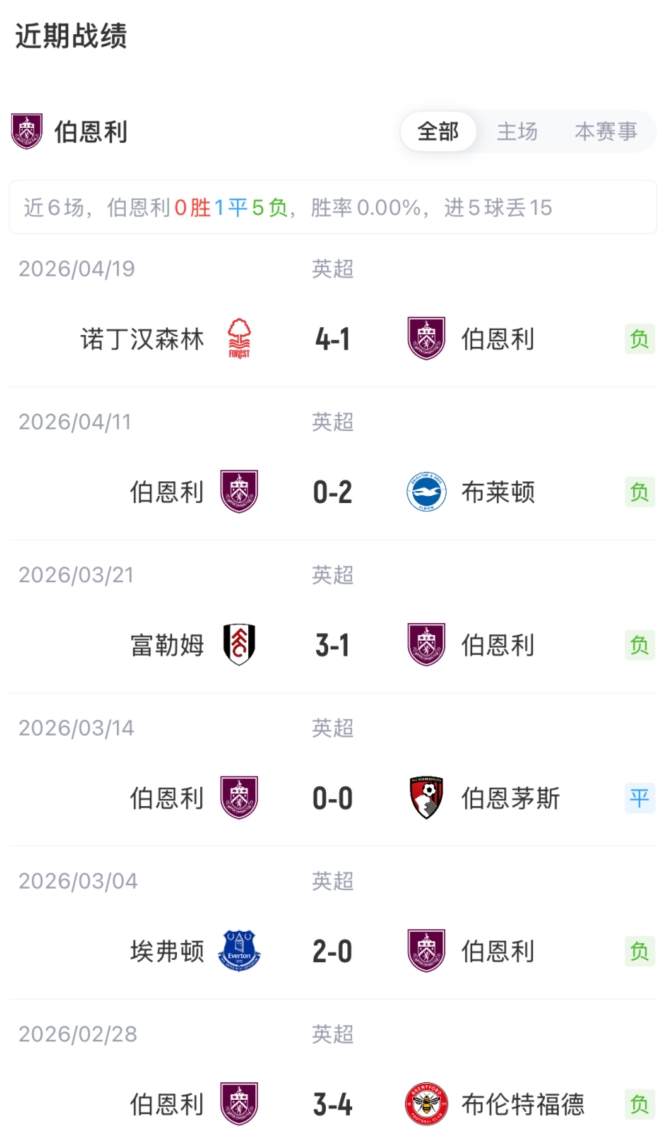Select the recent form summary bar
Image resolution: width=666 pixels, height=1145 pixels.
point(333,207)
